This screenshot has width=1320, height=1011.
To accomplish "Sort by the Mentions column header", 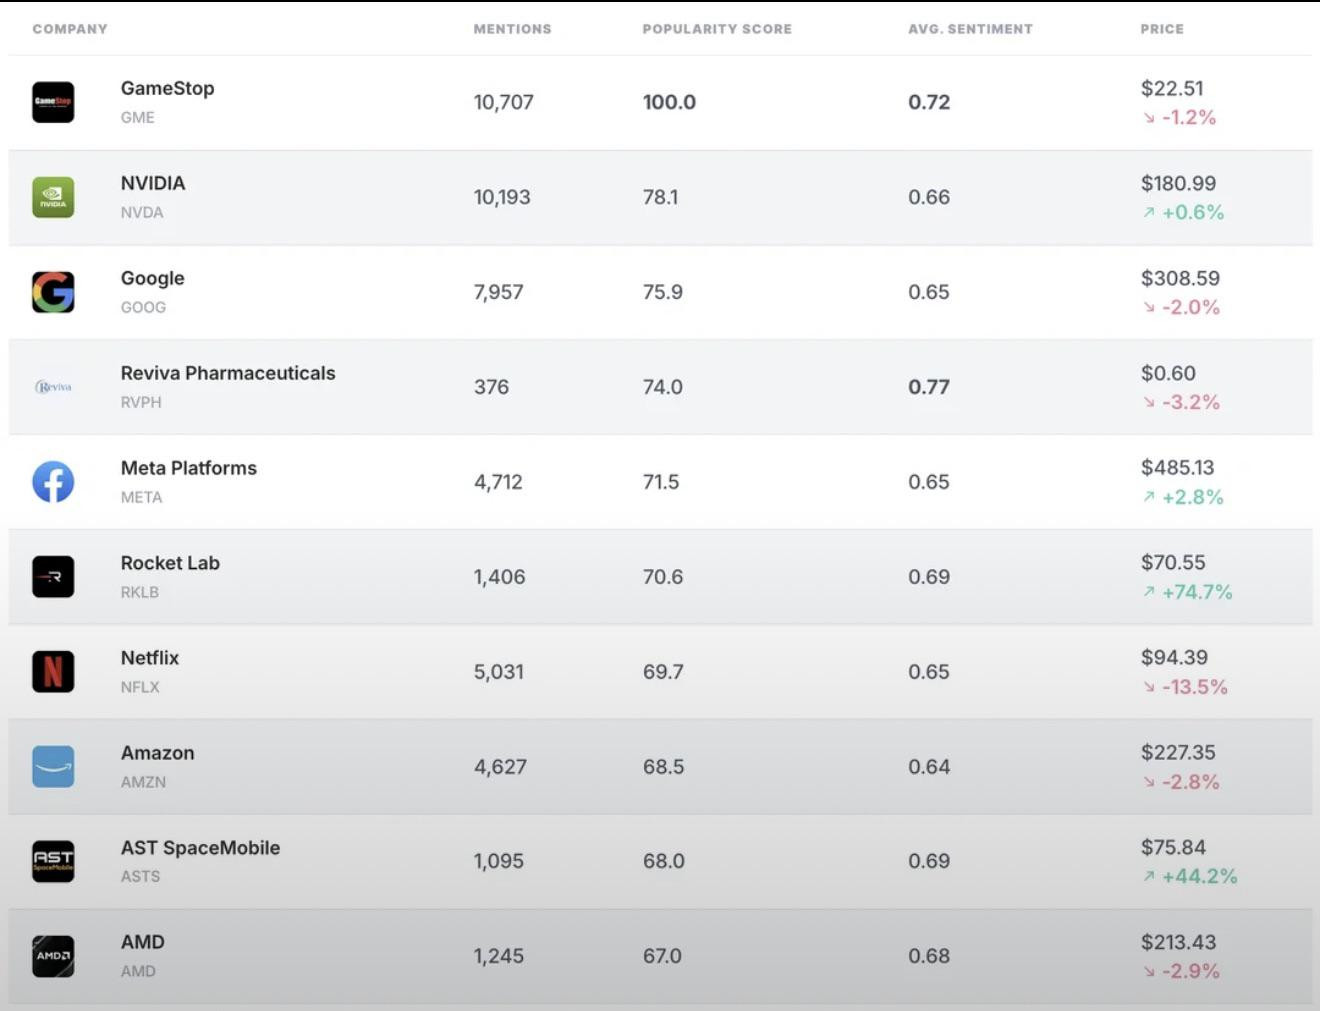I will (x=512, y=29).
